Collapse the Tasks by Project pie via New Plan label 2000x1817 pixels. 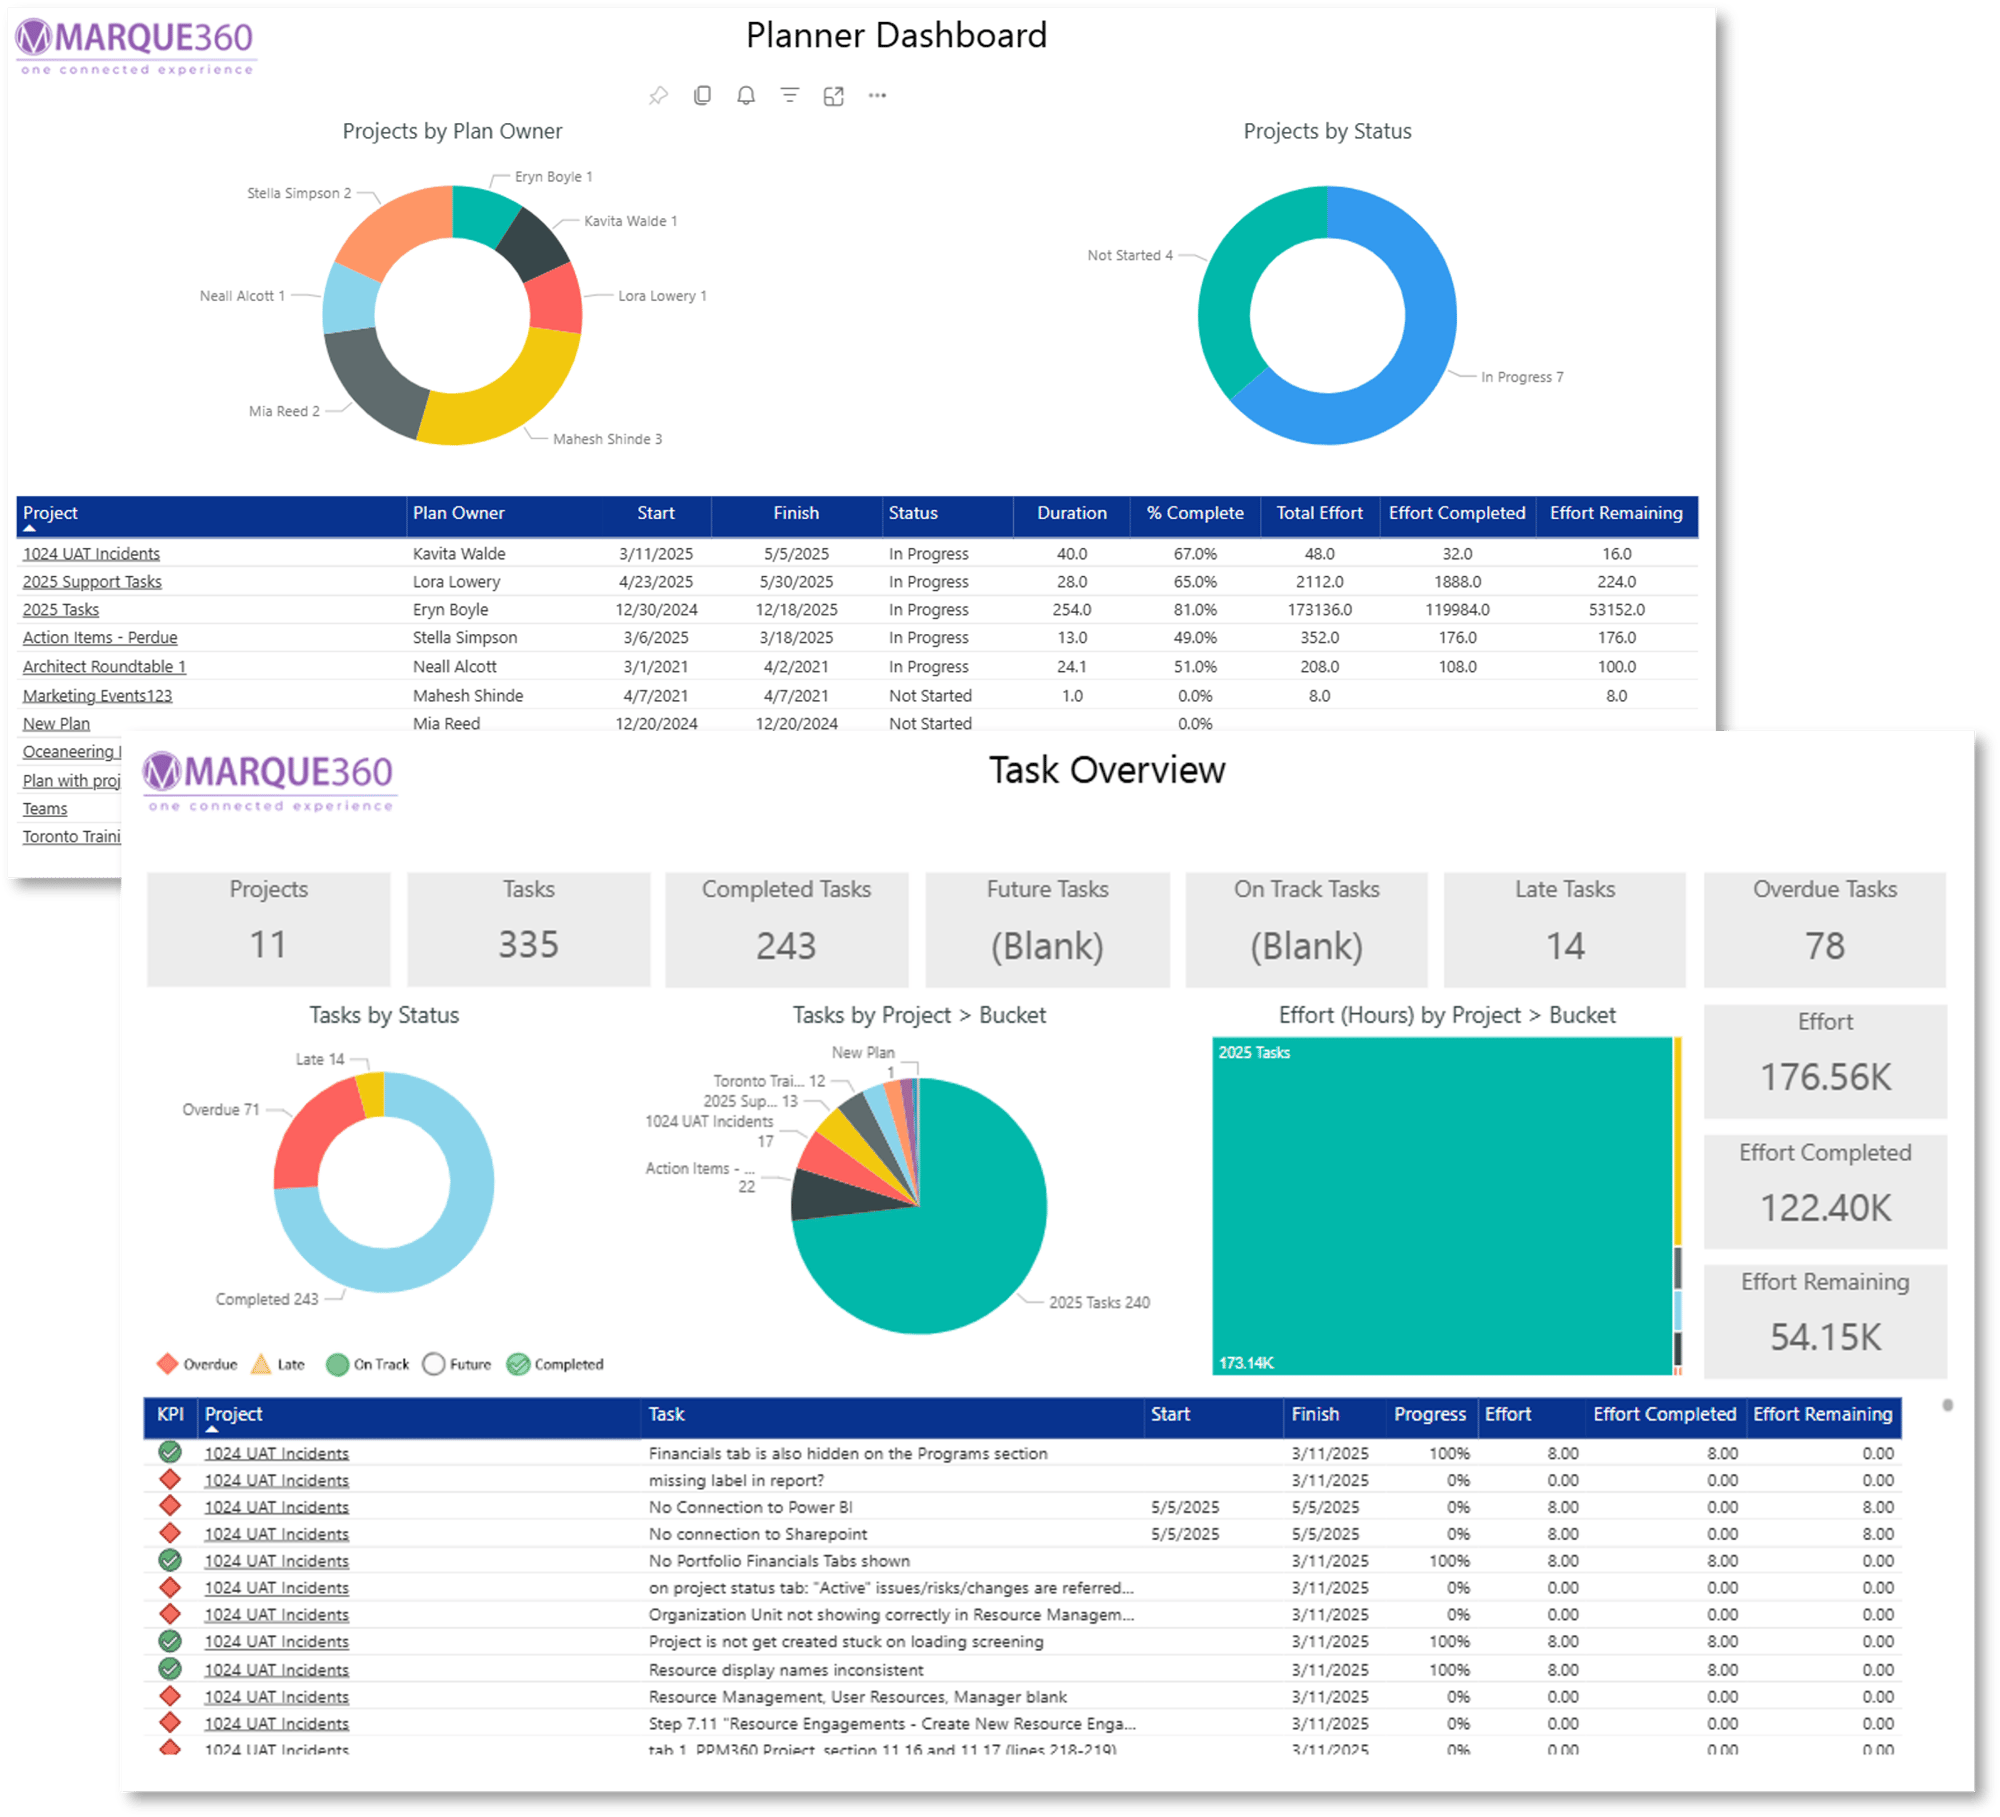(863, 1052)
